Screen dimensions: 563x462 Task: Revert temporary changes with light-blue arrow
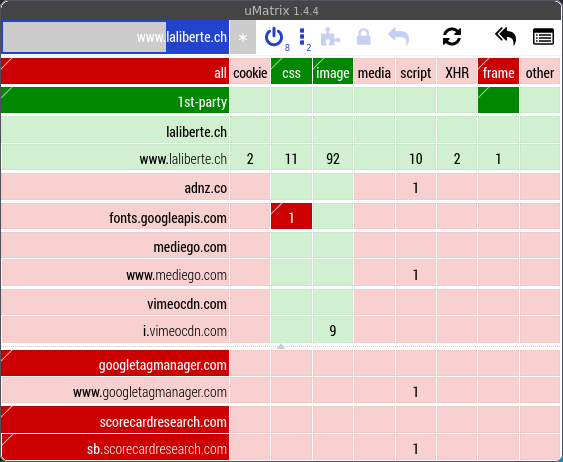pyautogui.click(x=399, y=37)
